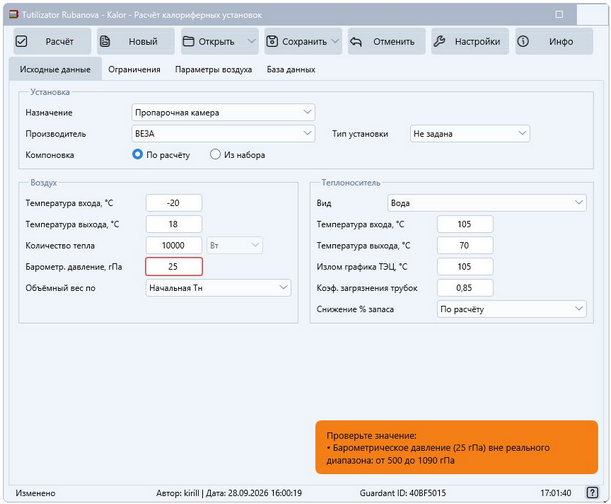This screenshot has height=504, width=611.
Task: Click the Расчёт button label
Action: pyautogui.click(x=59, y=41)
